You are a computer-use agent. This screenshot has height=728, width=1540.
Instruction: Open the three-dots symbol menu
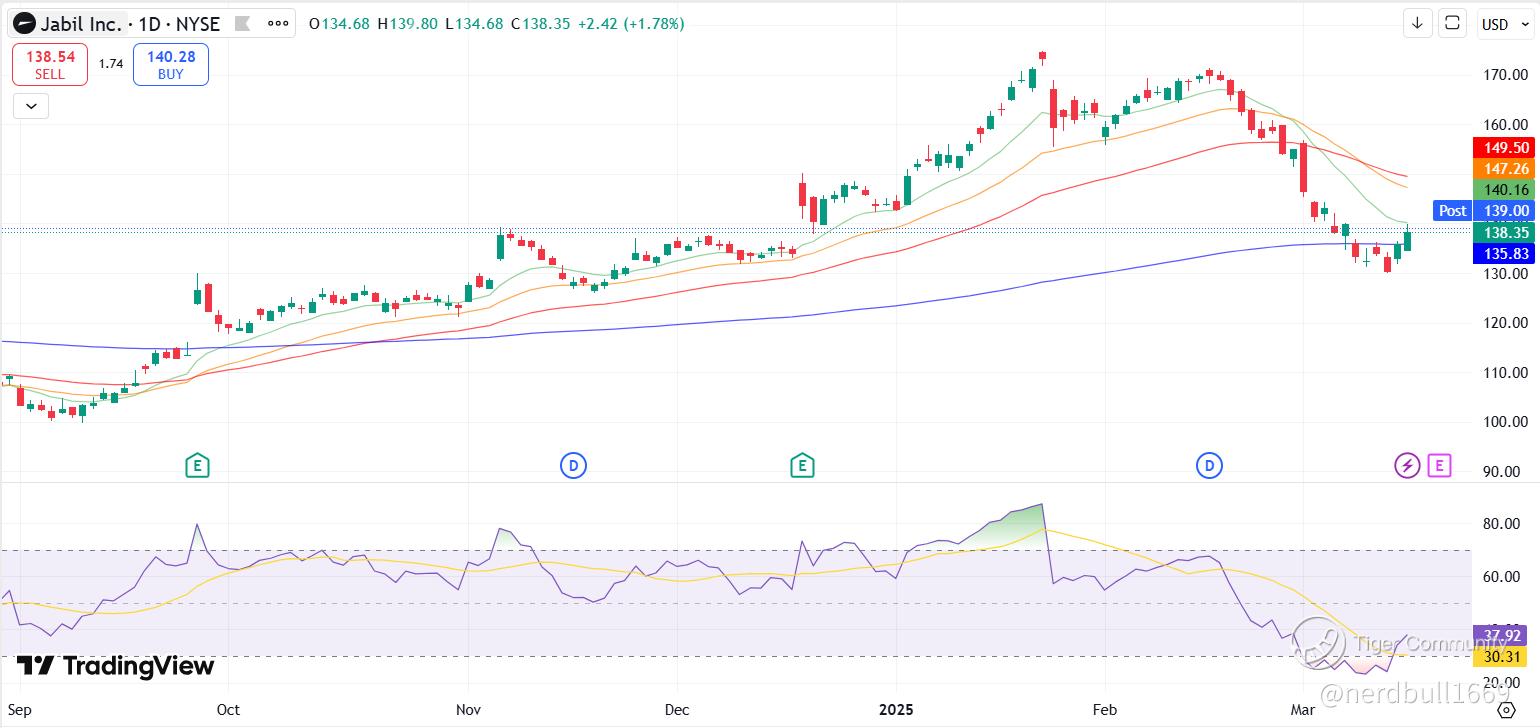pos(279,23)
